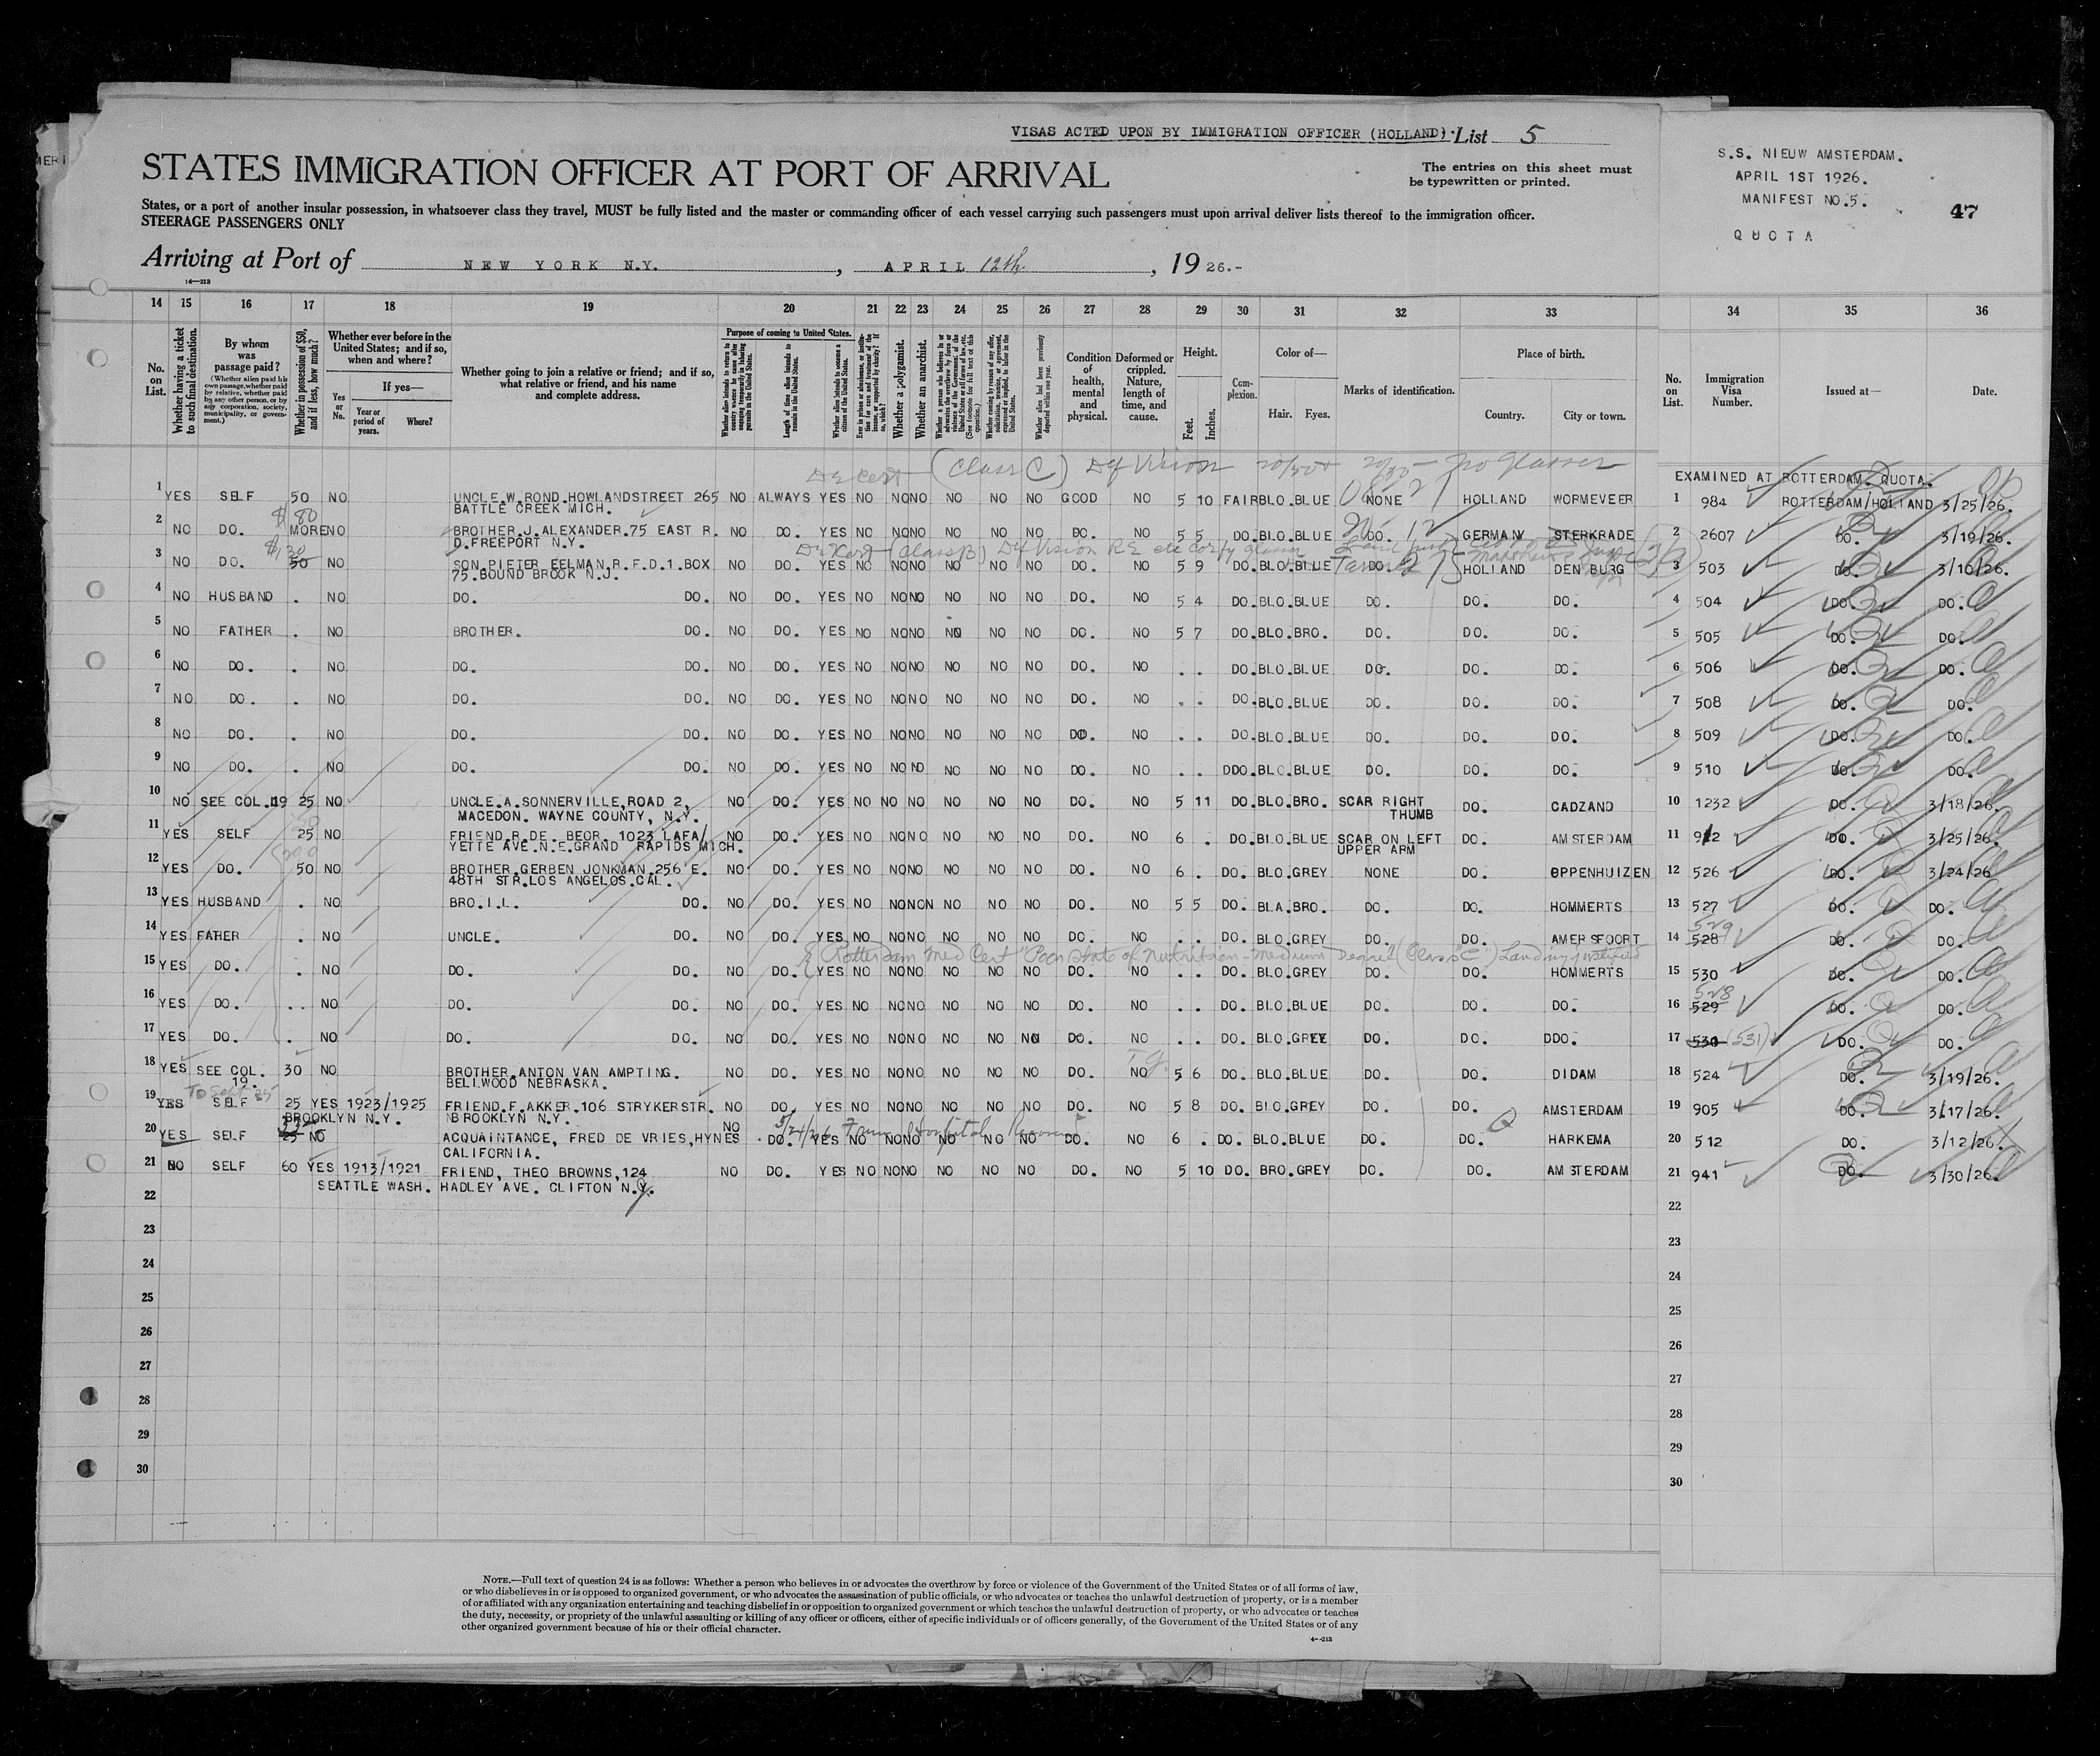Click the 'Marks of identification.' column header

coord(1399,390)
